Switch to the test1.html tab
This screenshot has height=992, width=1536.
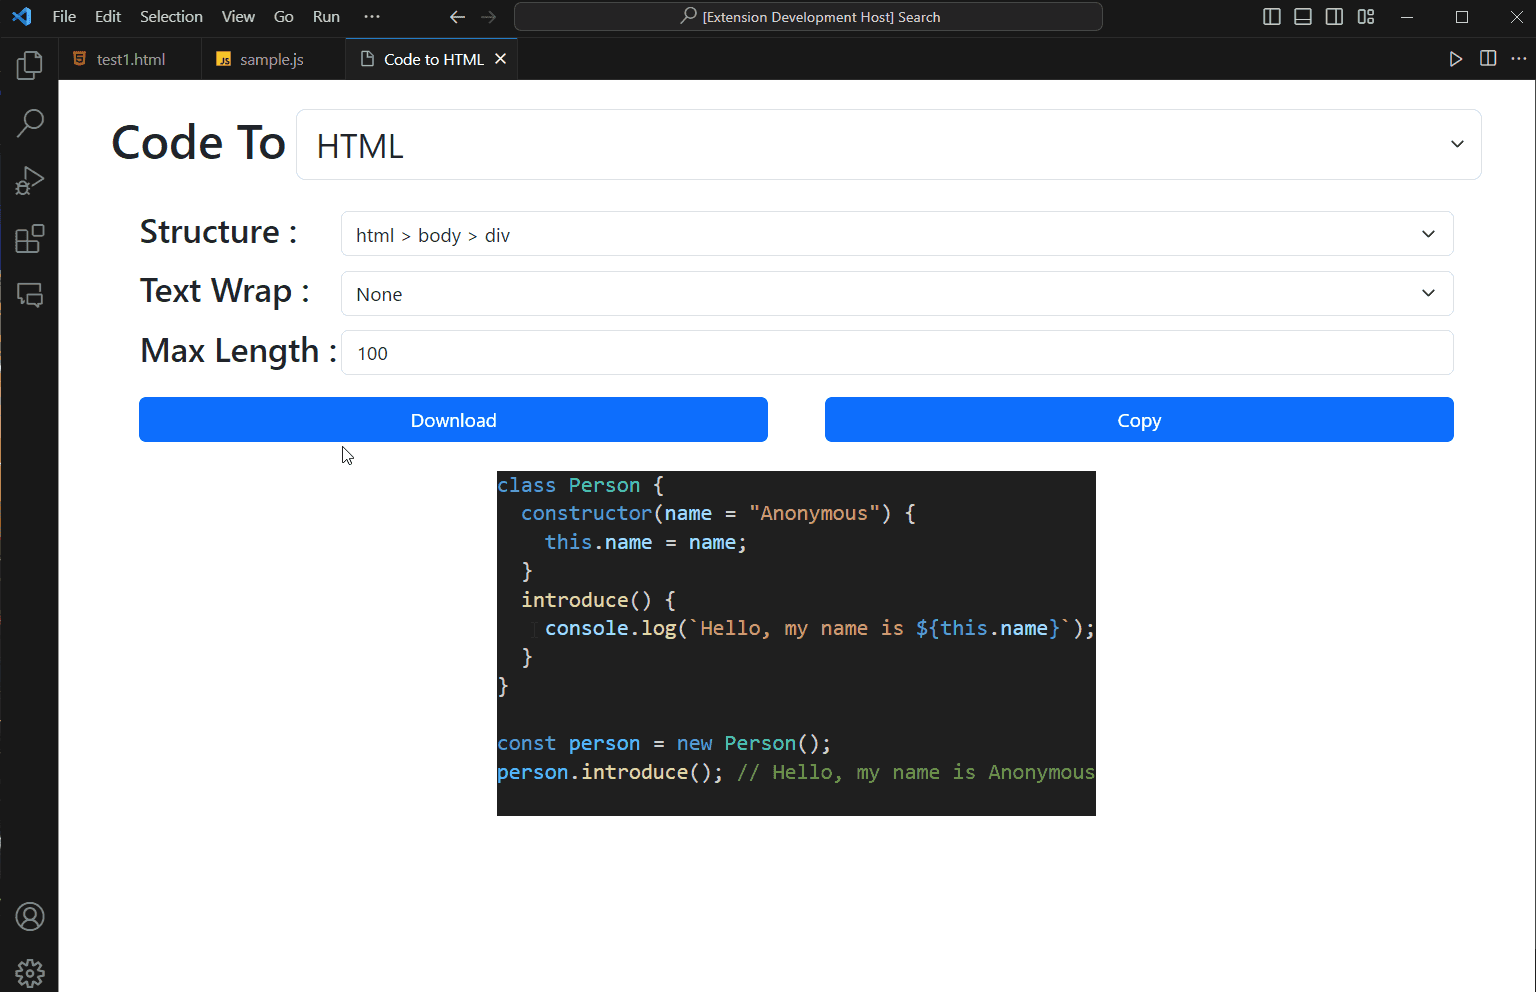pyautogui.click(x=130, y=59)
